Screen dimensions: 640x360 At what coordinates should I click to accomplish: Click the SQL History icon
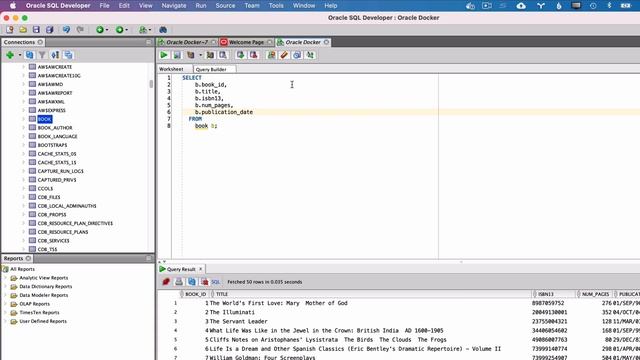point(297,55)
